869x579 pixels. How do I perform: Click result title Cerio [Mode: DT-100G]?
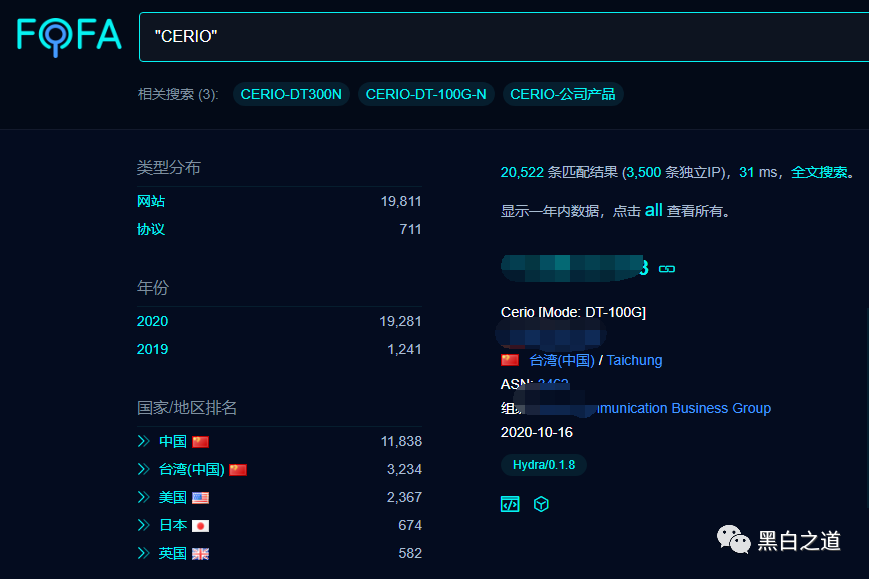click(573, 312)
